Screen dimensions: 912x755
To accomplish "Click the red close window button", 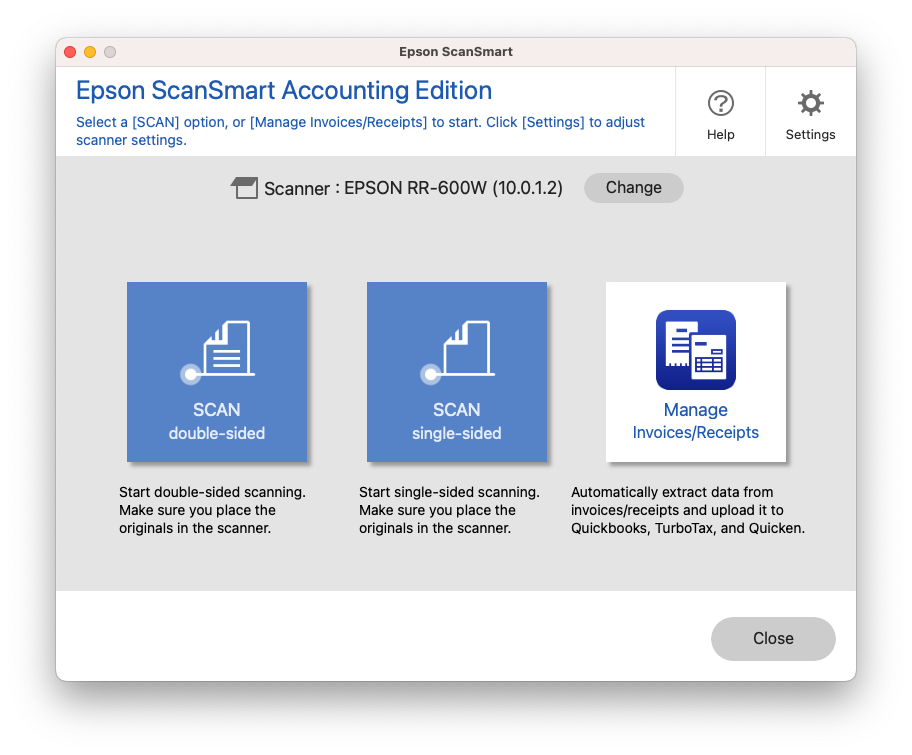I will click(x=70, y=52).
